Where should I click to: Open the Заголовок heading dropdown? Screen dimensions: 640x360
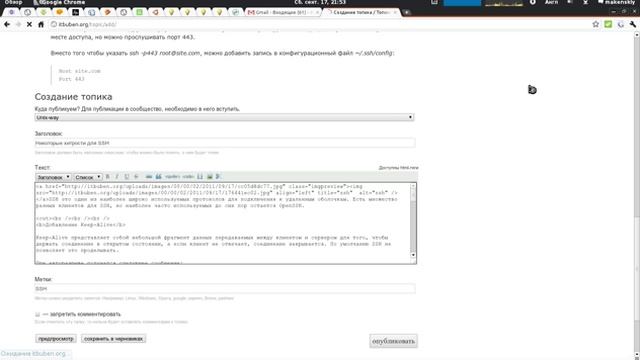coord(53,177)
